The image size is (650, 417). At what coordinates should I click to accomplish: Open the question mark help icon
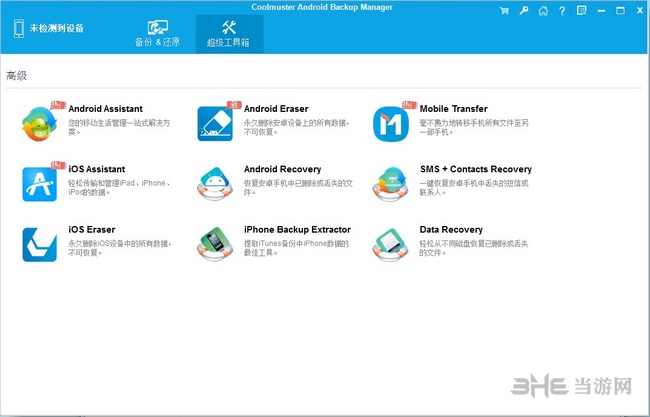point(562,11)
